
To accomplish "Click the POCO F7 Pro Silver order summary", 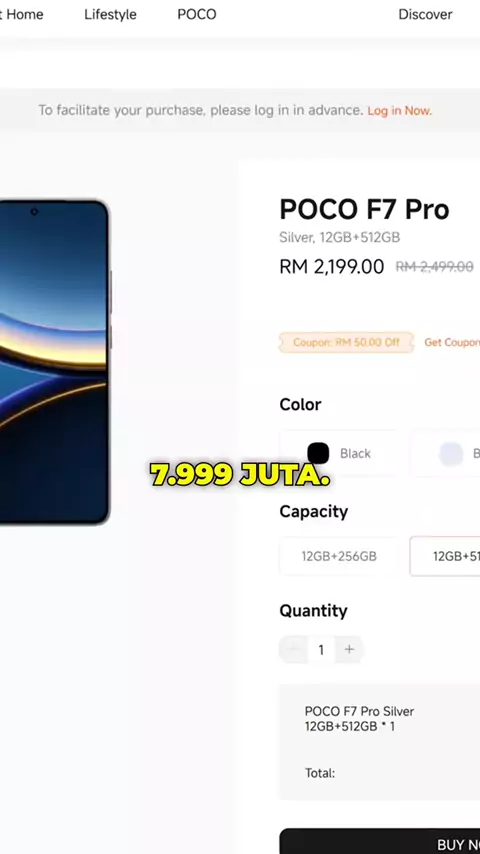I will [360, 718].
